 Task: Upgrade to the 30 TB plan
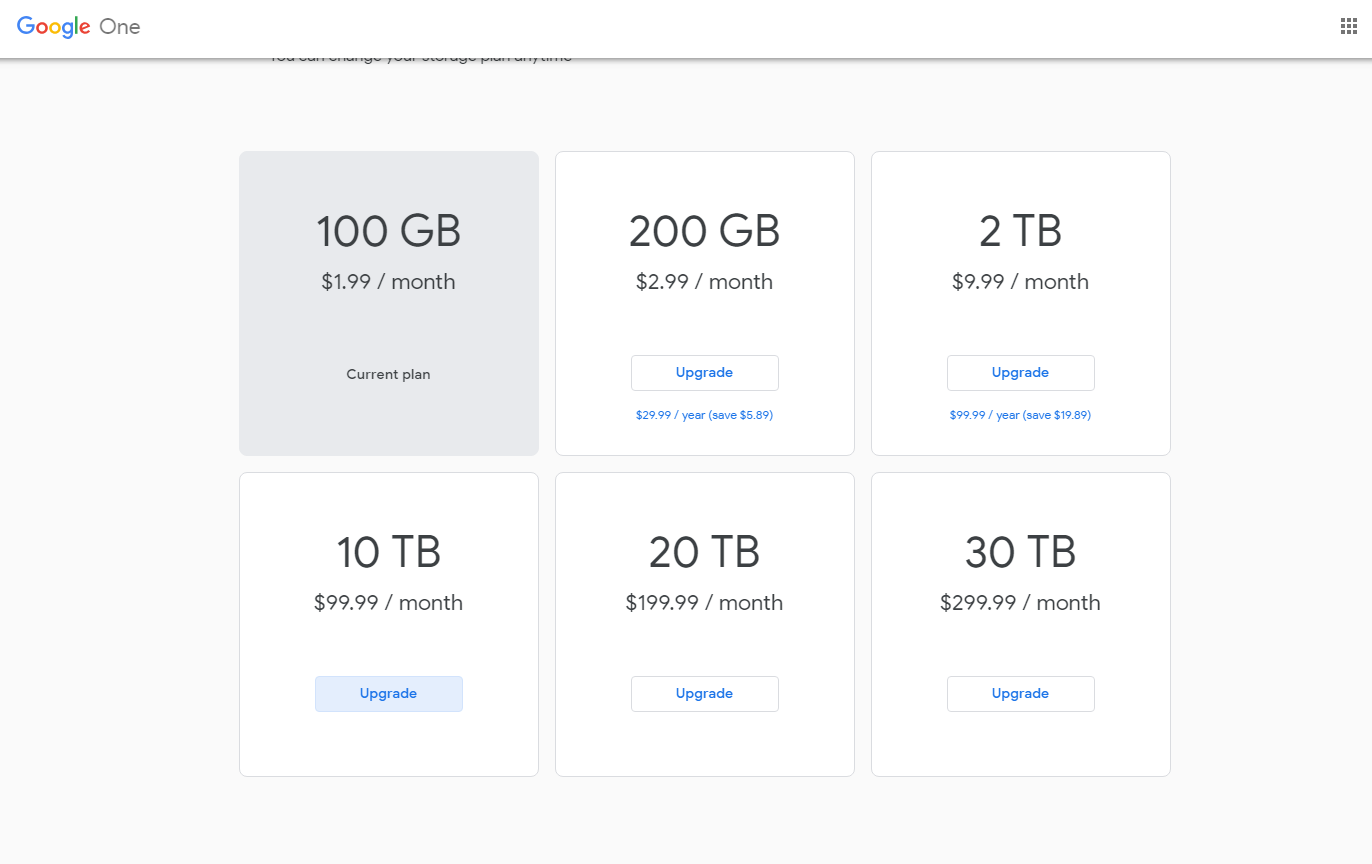coord(1020,693)
